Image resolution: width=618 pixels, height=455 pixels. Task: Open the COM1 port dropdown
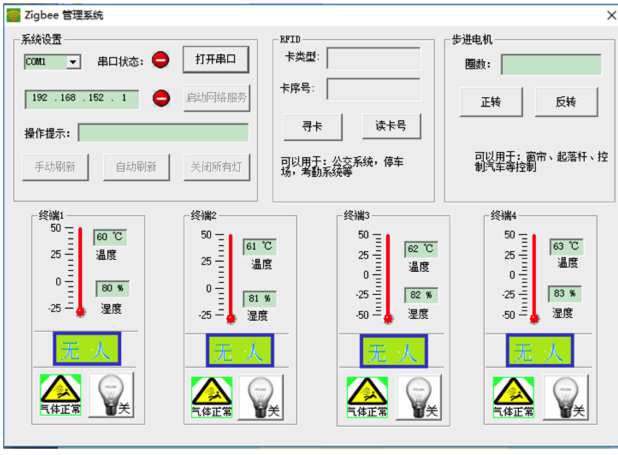point(73,62)
